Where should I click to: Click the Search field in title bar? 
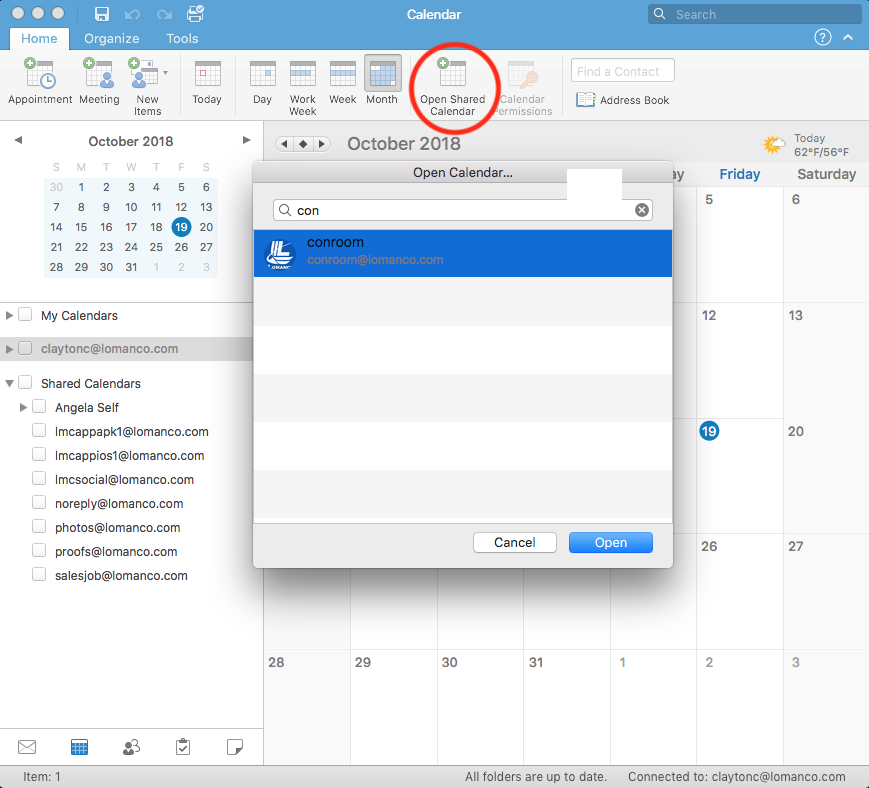tap(754, 14)
